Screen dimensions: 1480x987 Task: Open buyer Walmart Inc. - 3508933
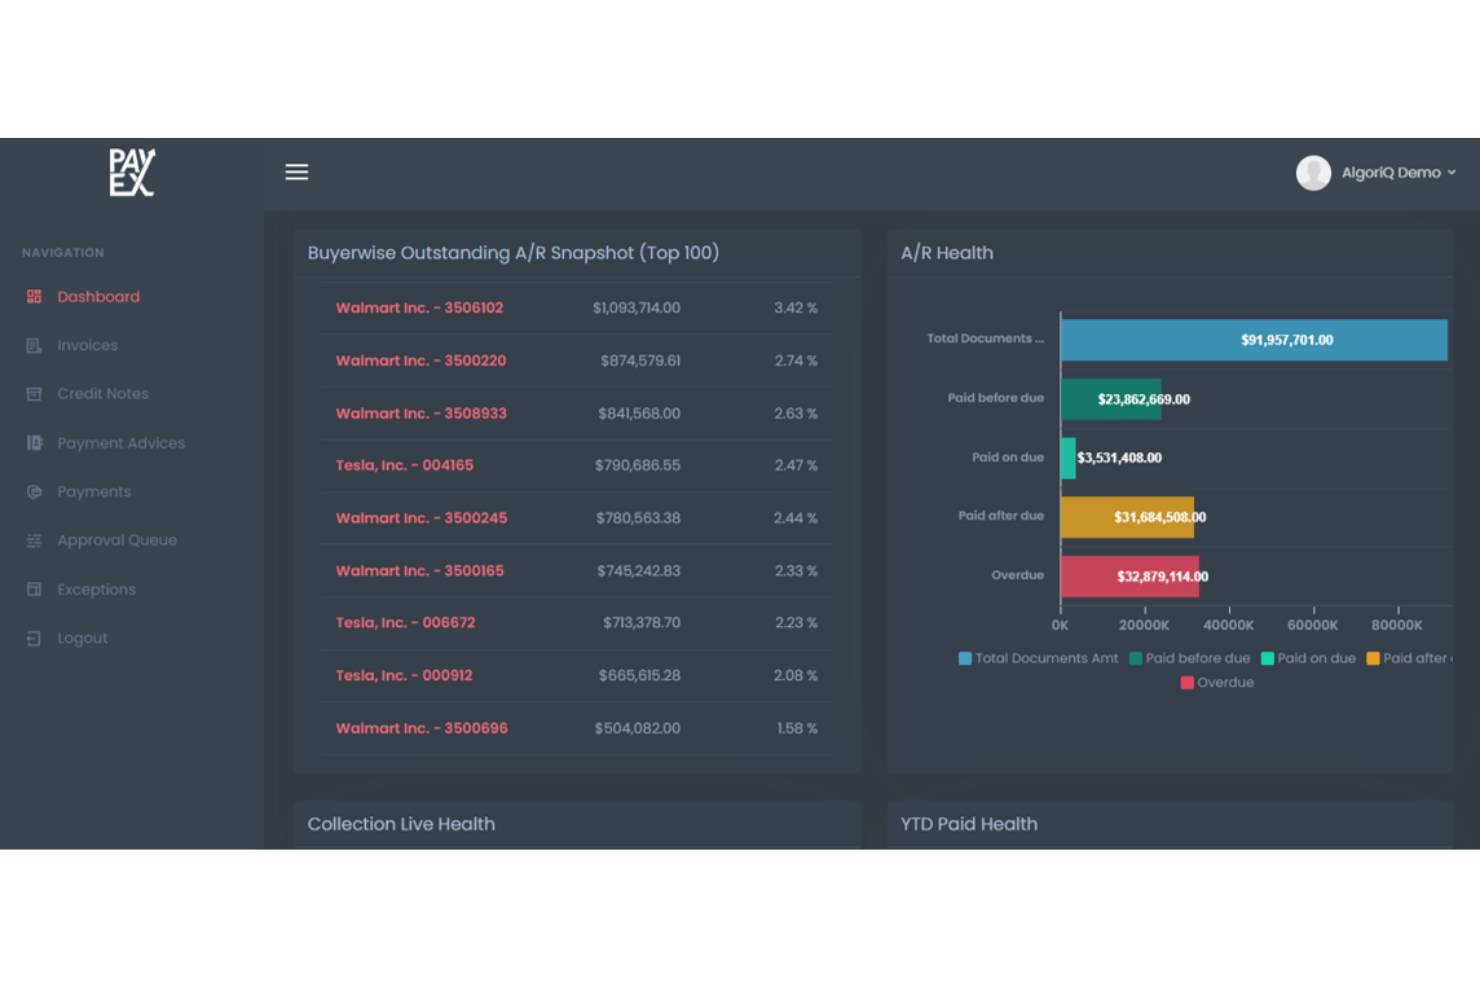[421, 414]
